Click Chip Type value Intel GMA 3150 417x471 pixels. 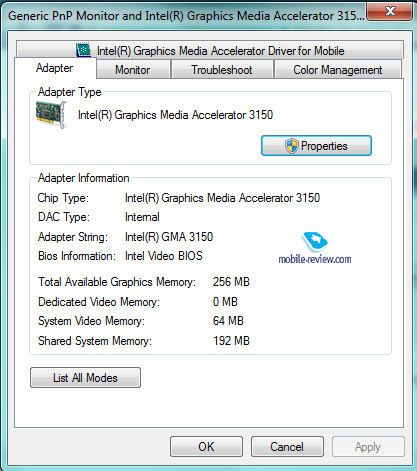(x=222, y=198)
